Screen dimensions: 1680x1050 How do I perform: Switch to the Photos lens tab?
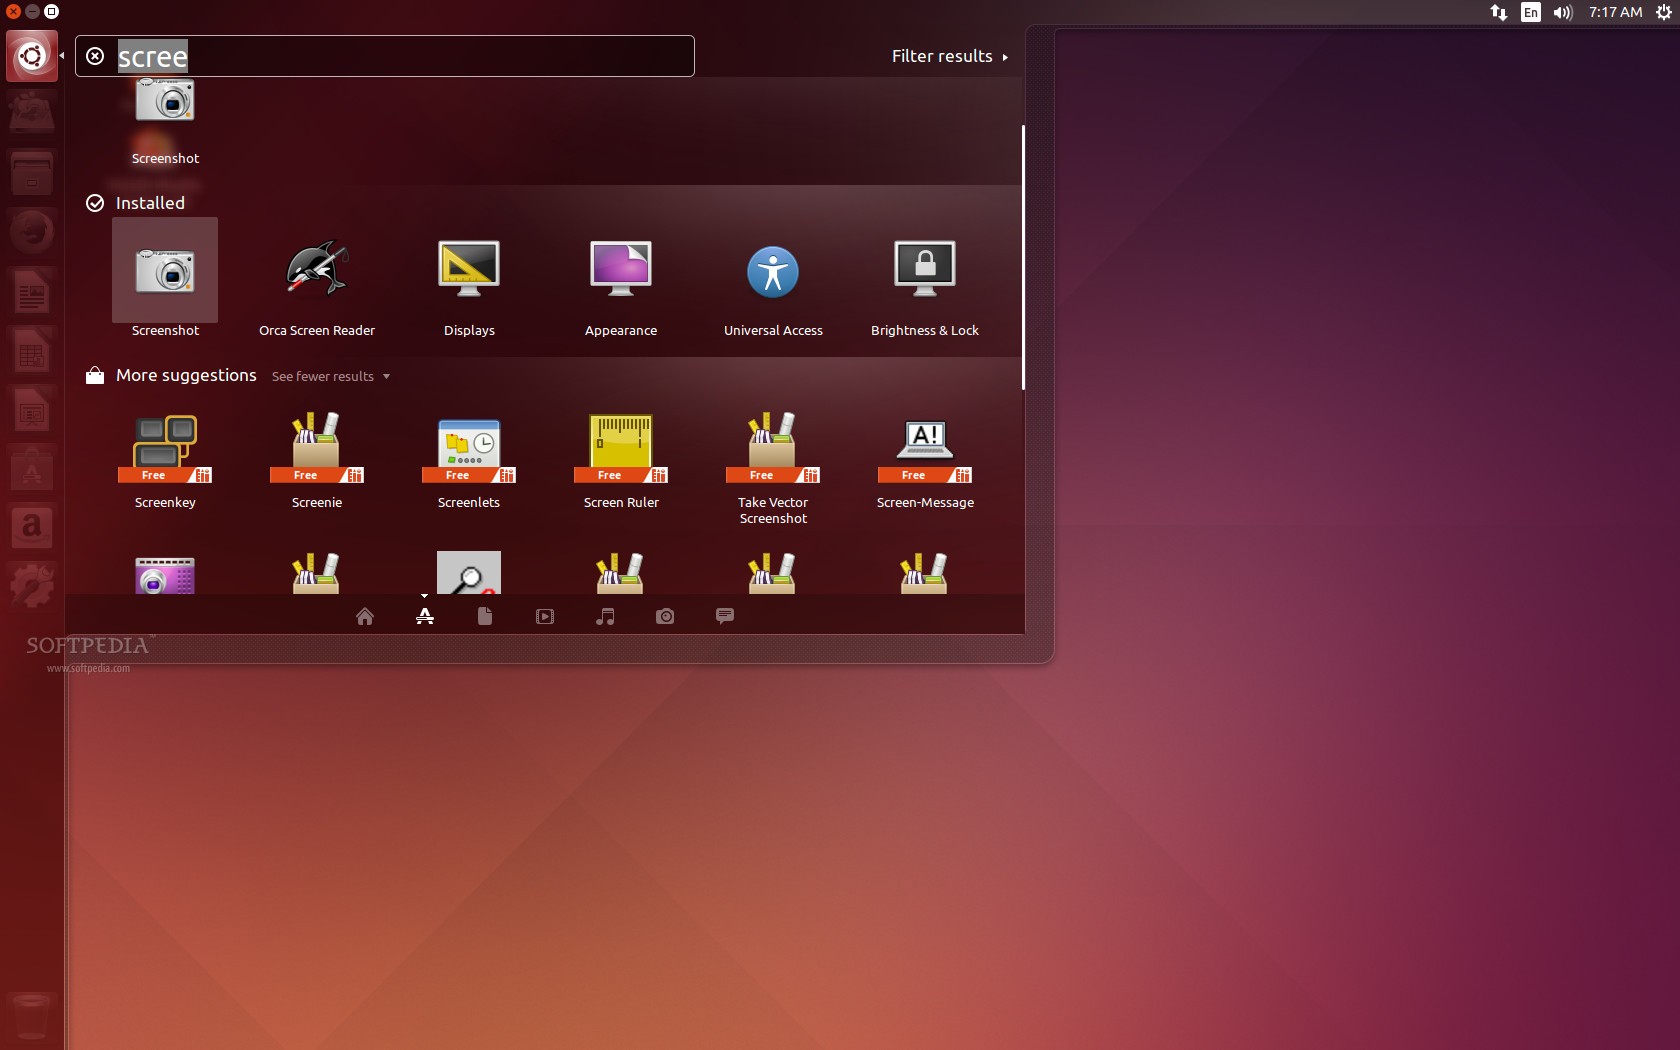665,616
